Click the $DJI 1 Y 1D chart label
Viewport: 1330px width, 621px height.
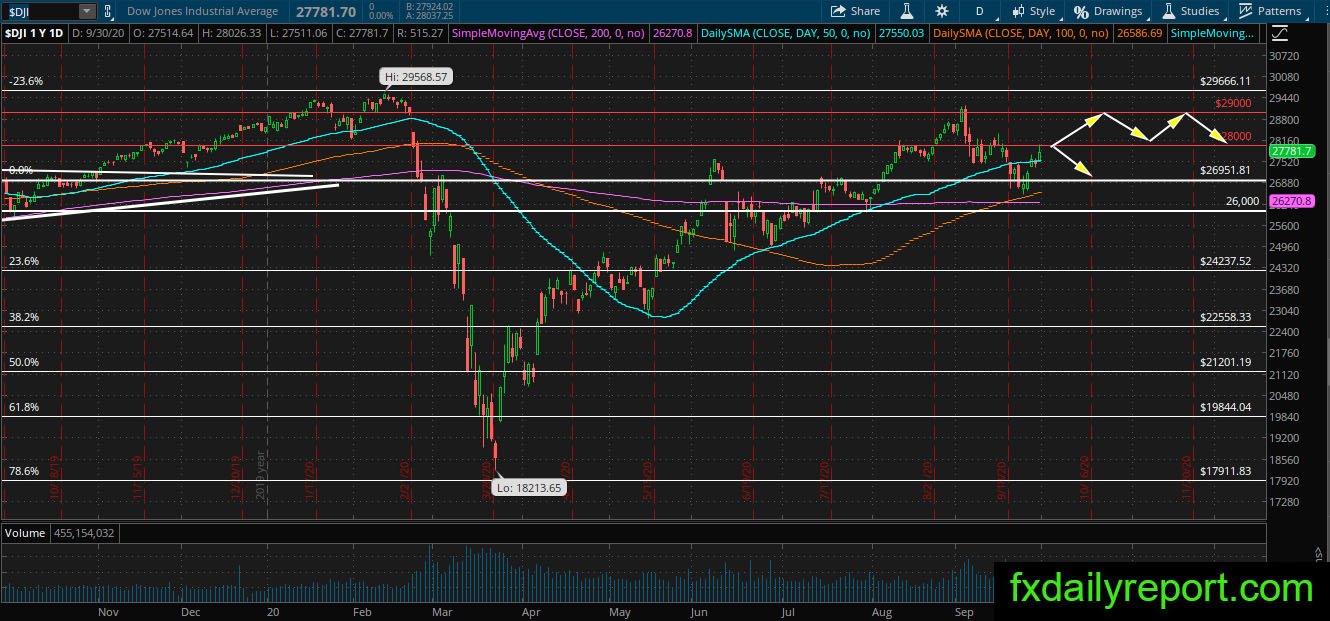[34, 34]
